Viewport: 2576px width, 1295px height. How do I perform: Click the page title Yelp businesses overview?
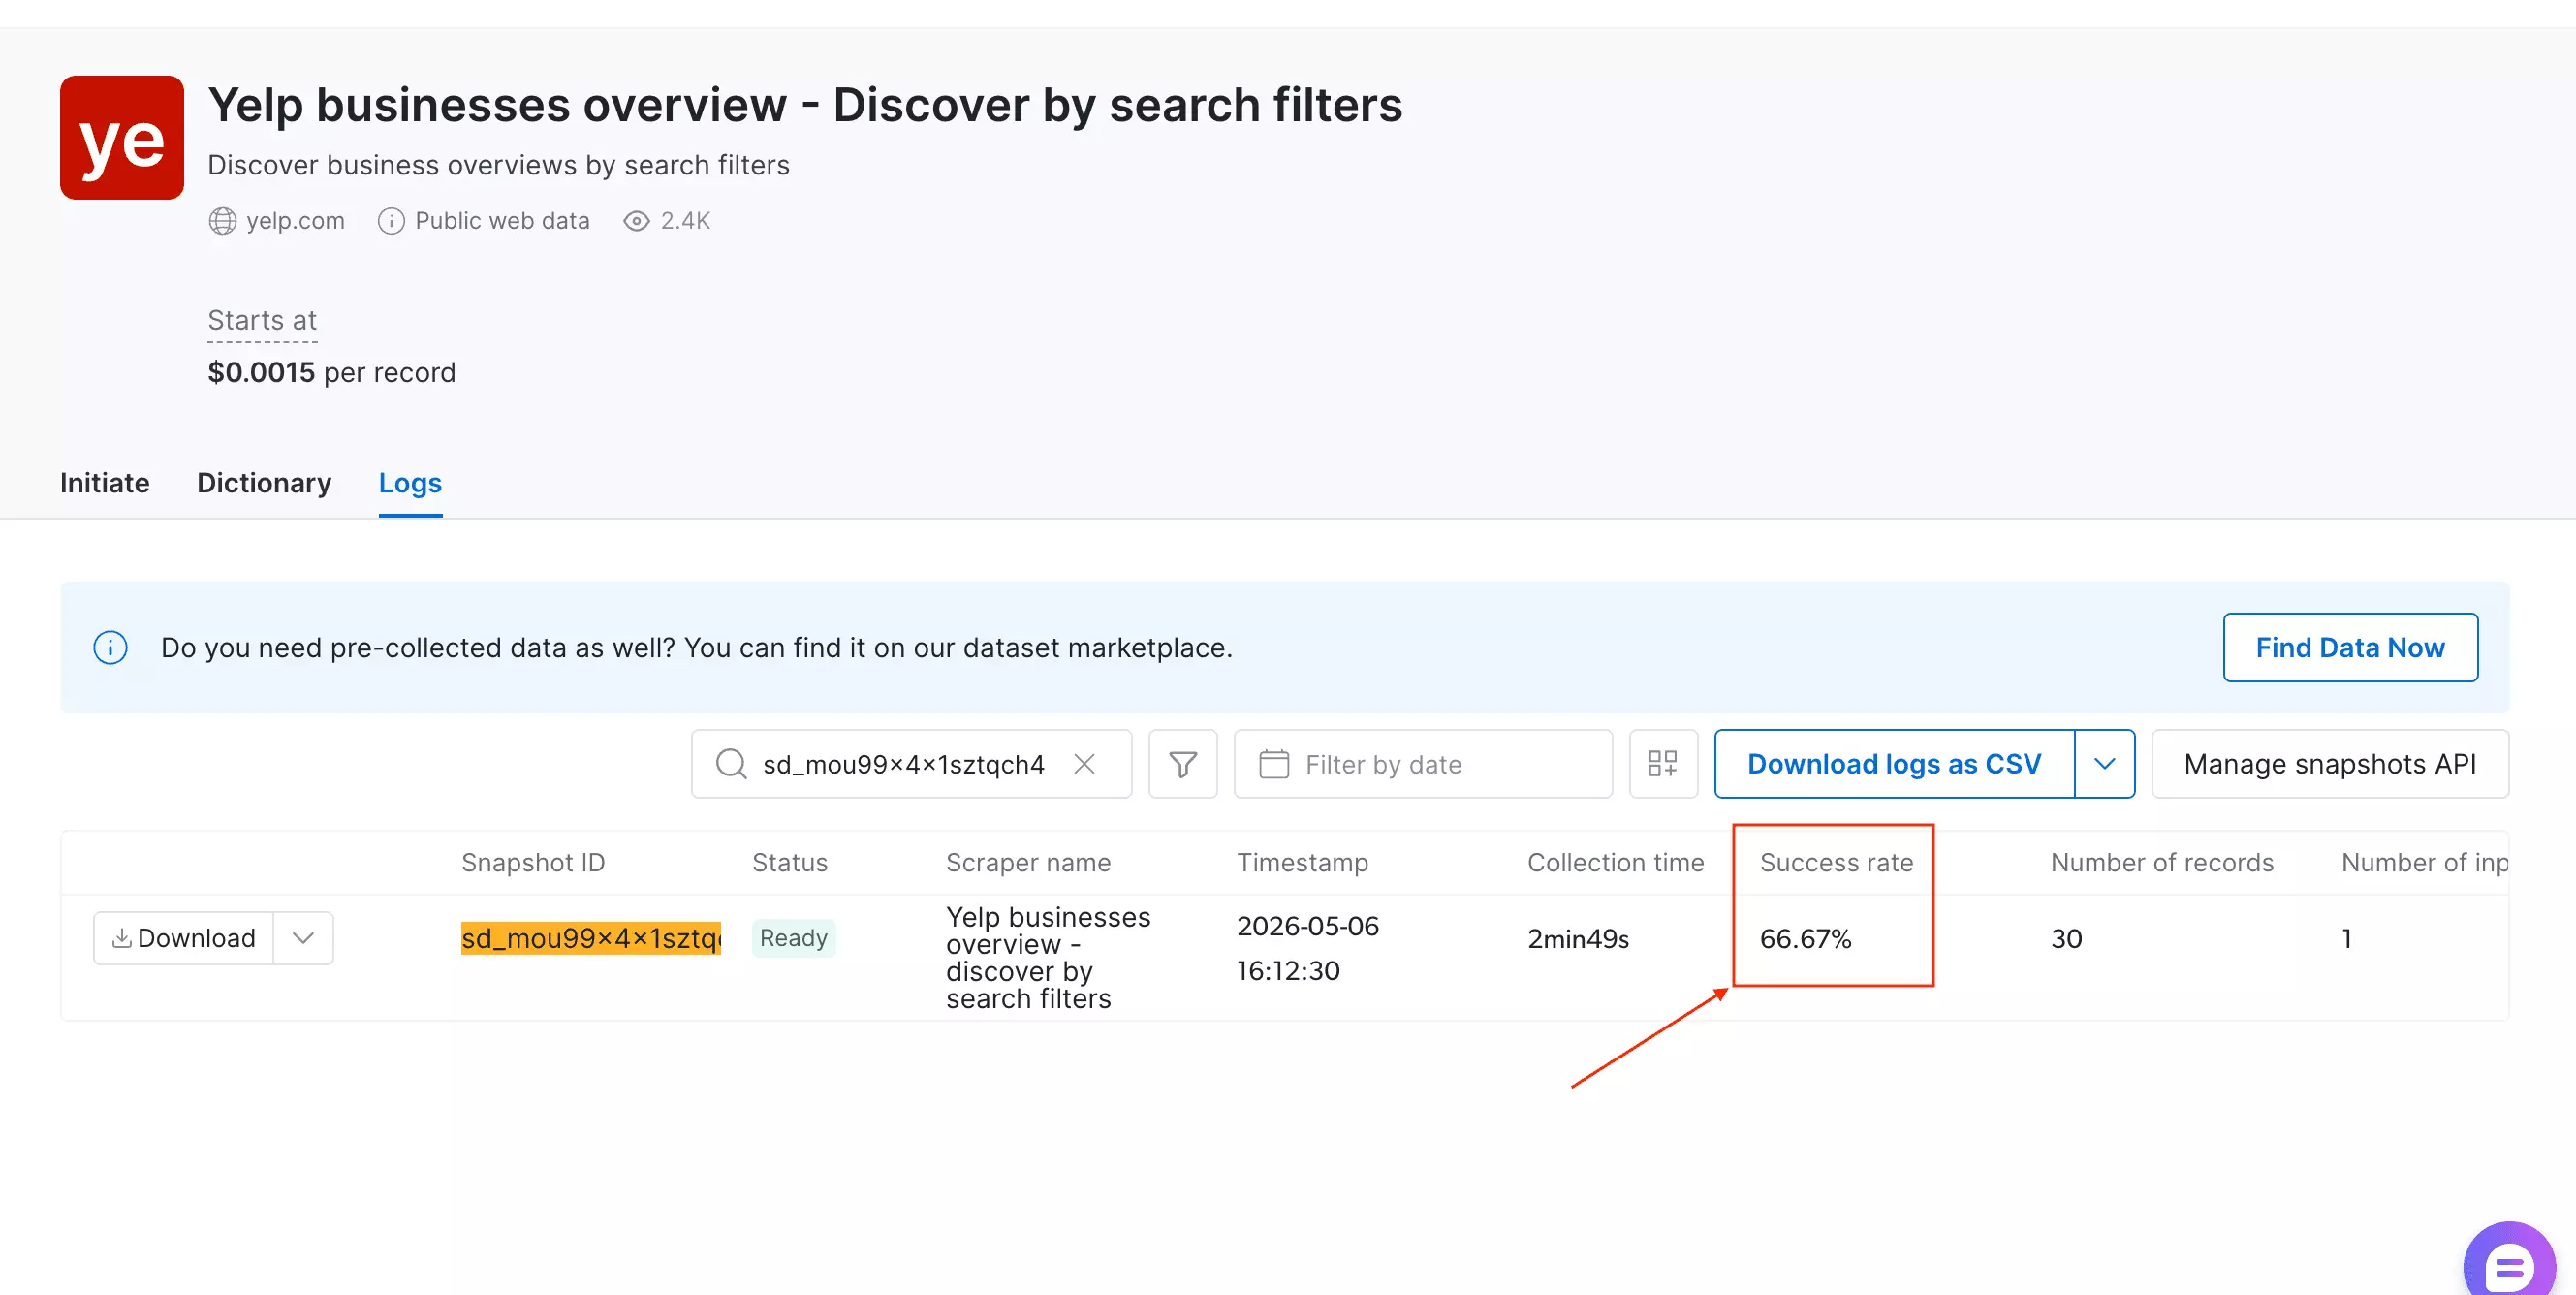click(x=805, y=105)
